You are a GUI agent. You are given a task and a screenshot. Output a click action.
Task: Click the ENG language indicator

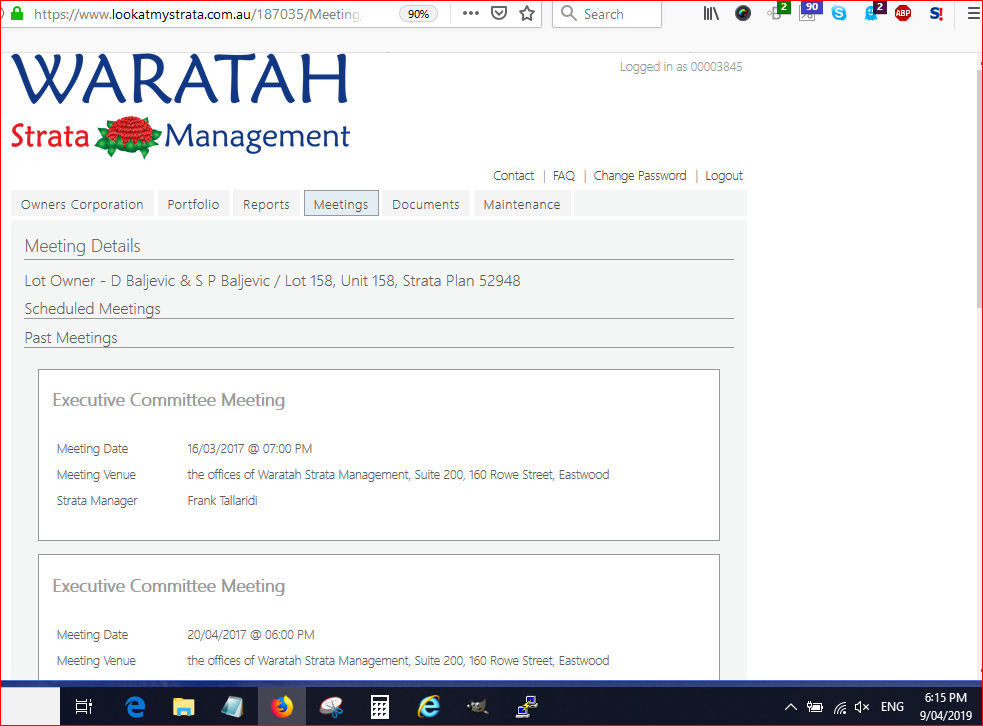(x=892, y=707)
